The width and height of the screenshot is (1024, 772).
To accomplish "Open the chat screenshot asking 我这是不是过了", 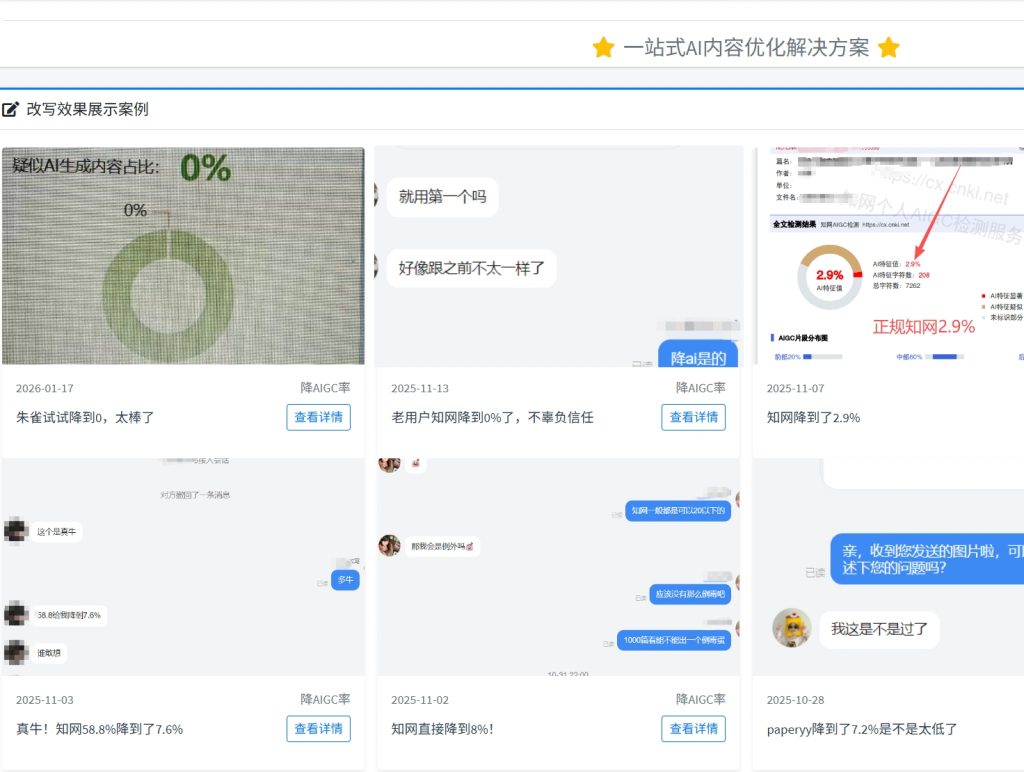I will [890, 566].
